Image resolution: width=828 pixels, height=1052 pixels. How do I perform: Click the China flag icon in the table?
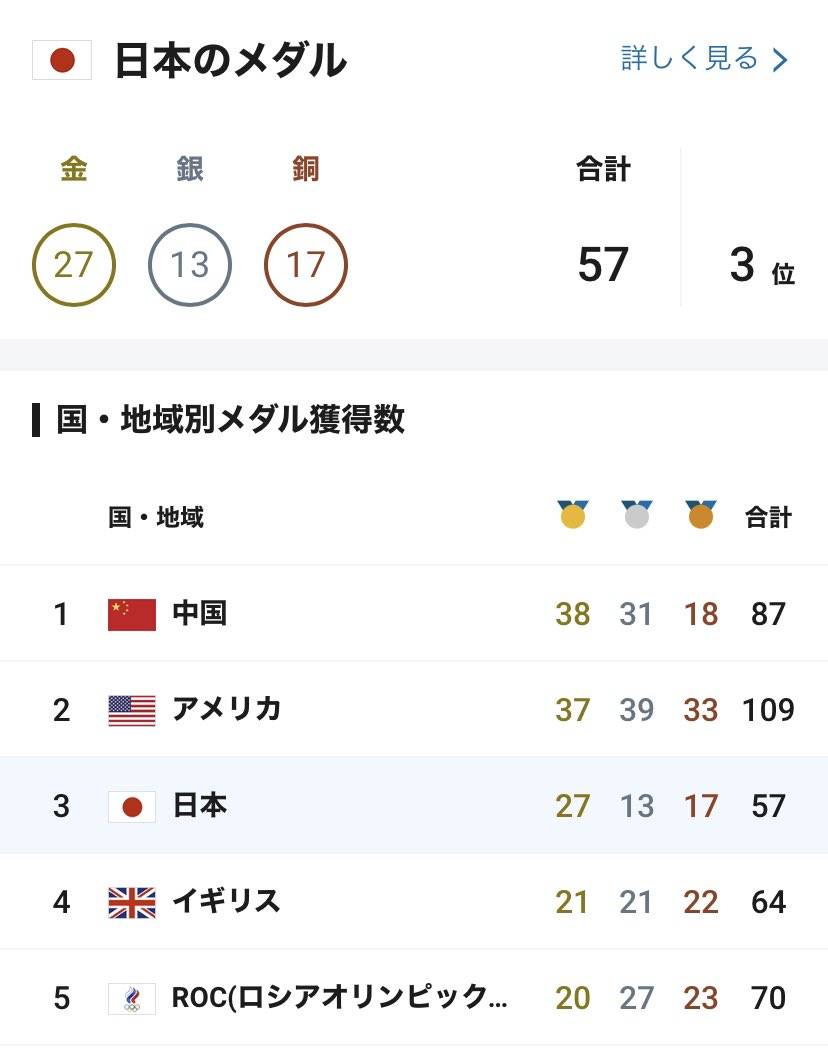click(x=132, y=614)
